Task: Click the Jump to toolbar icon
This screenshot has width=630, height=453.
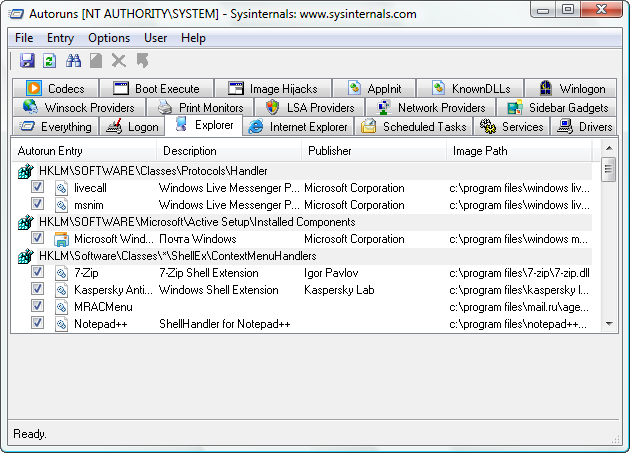Action: click(x=142, y=61)
